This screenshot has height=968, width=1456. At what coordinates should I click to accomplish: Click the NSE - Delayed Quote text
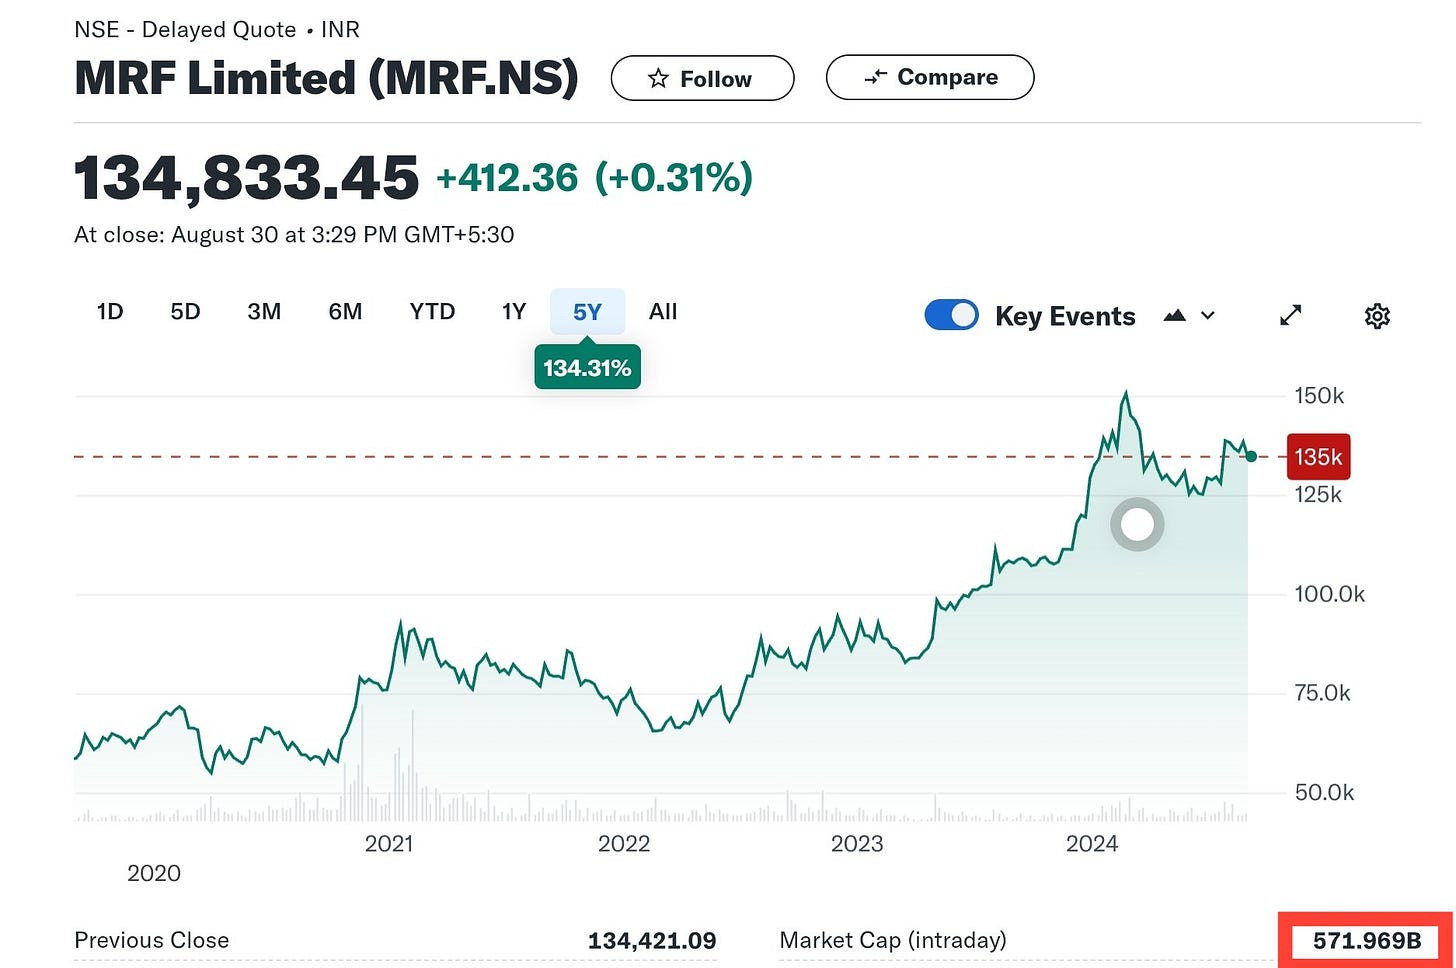185,30
